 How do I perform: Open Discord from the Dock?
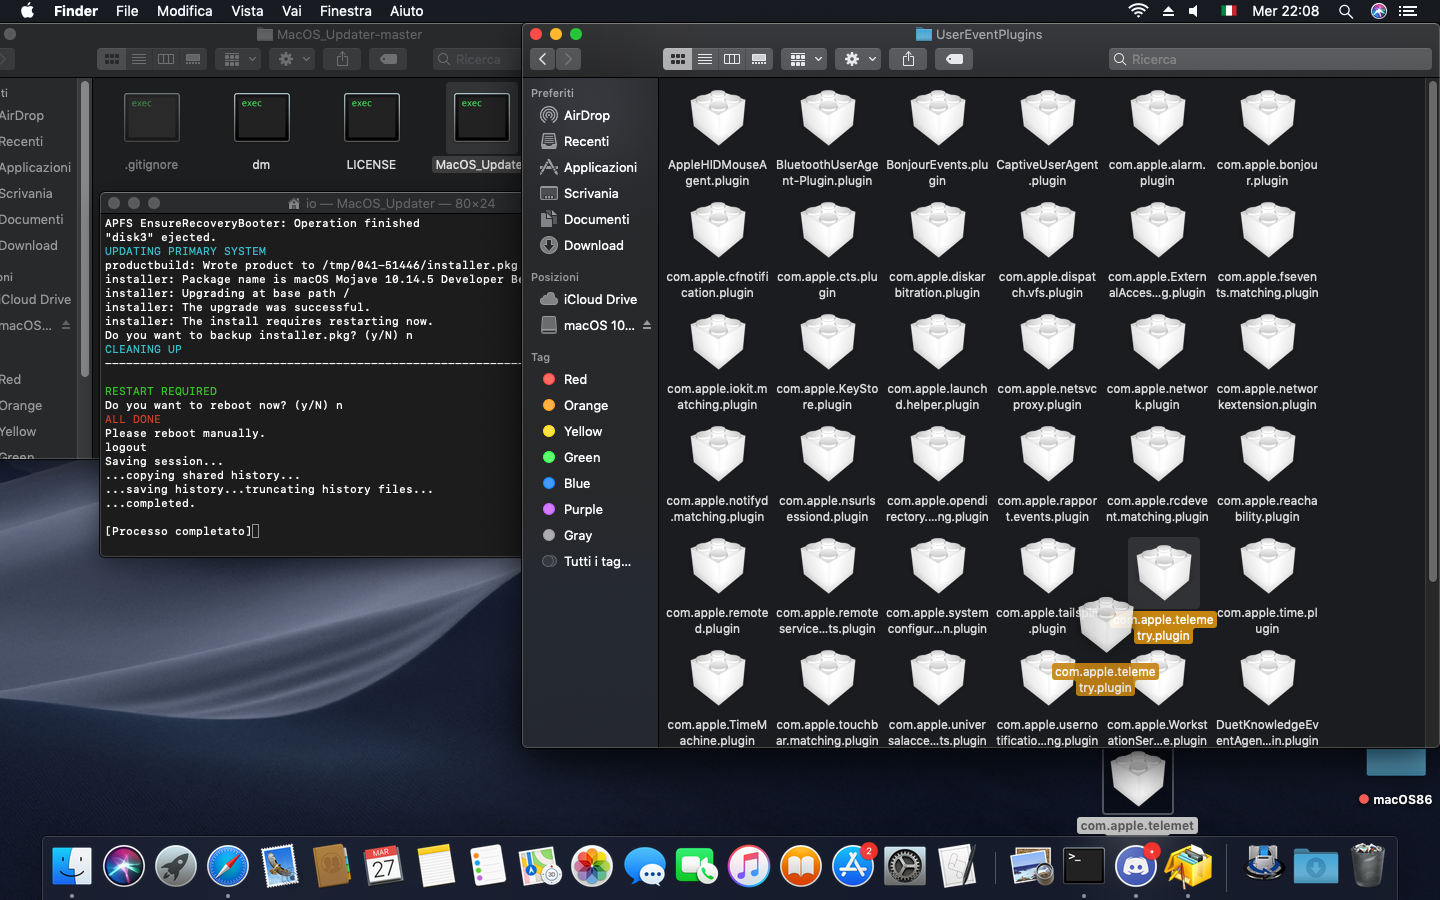pos(1136,866)
